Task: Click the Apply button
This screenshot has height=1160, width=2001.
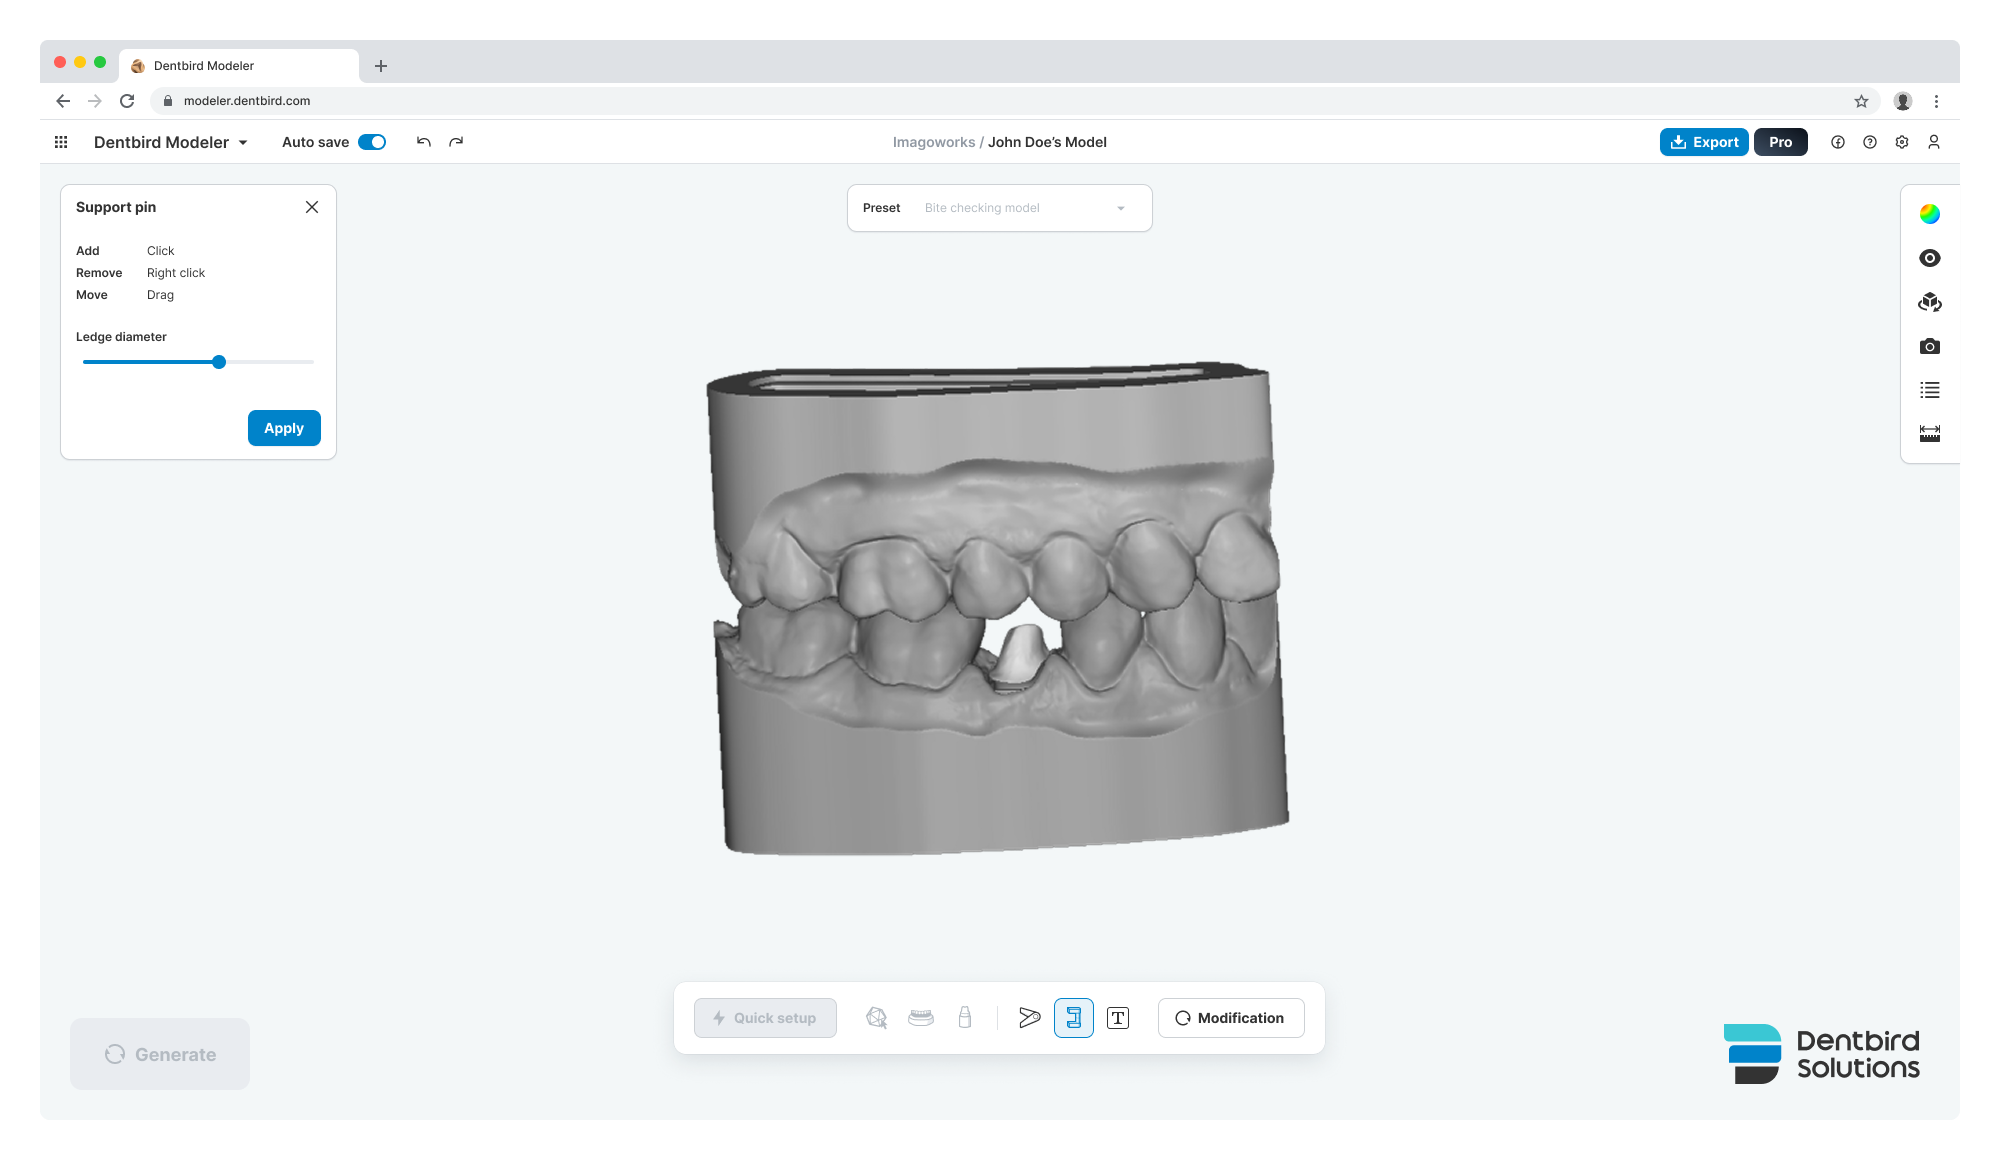Action: pyautogui.click(x=284, y=428)
